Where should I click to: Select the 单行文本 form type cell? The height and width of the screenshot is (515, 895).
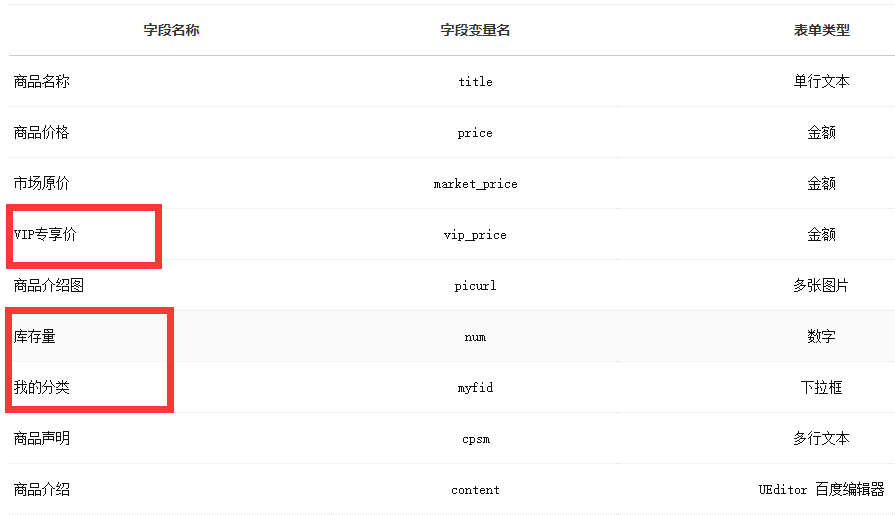[x=821, y=82]
